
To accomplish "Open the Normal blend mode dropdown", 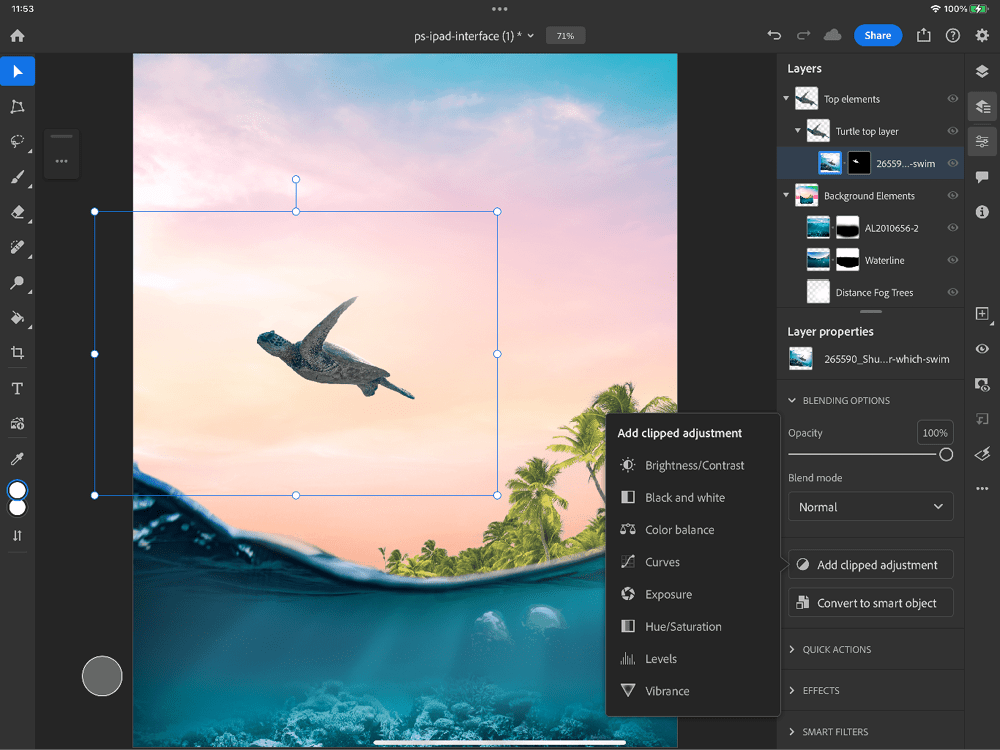I will coord(871,507).
